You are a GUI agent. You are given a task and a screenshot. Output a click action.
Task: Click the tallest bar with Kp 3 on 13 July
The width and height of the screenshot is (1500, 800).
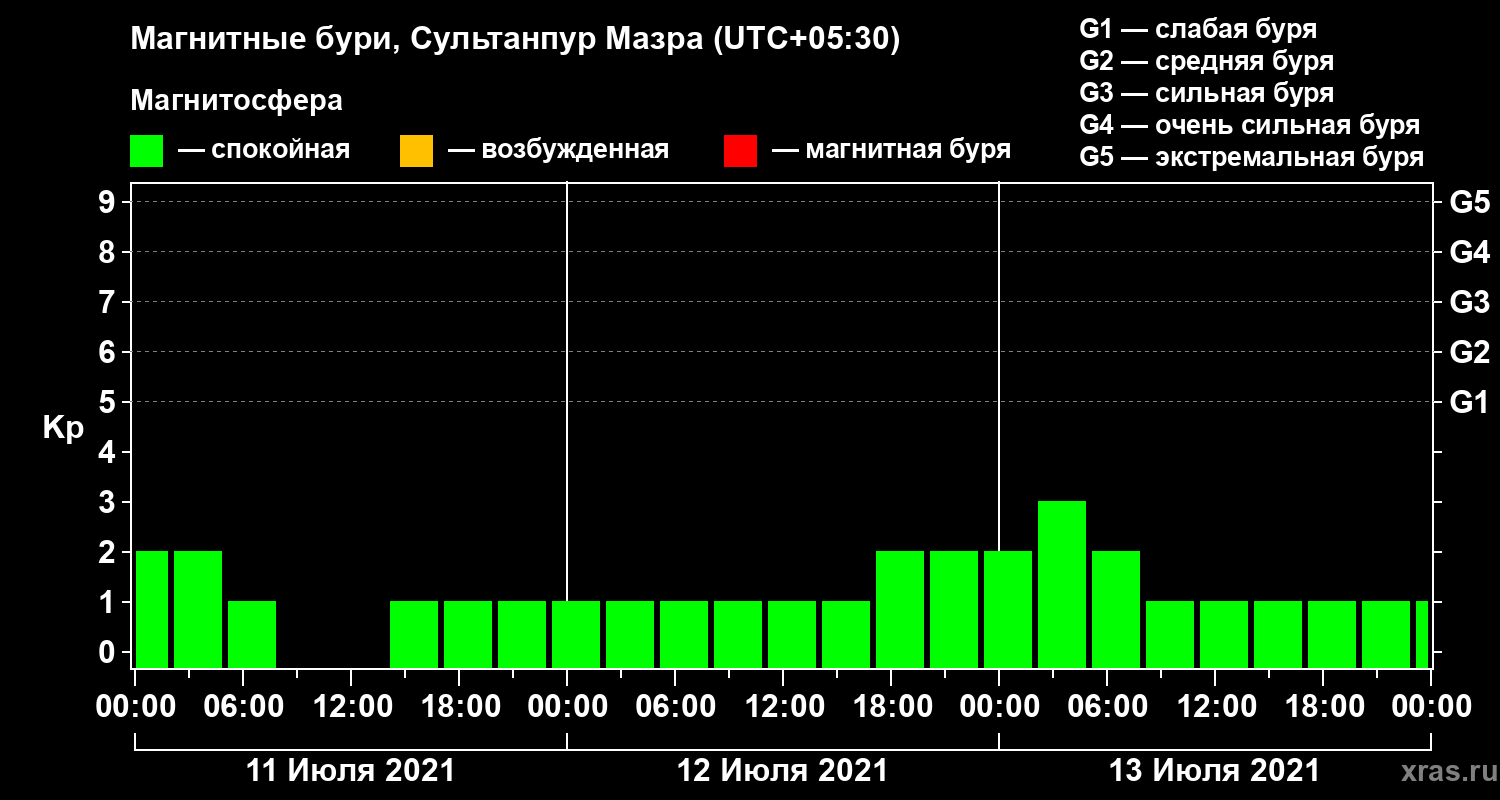pyautogui.click(x=1062, y=584)
